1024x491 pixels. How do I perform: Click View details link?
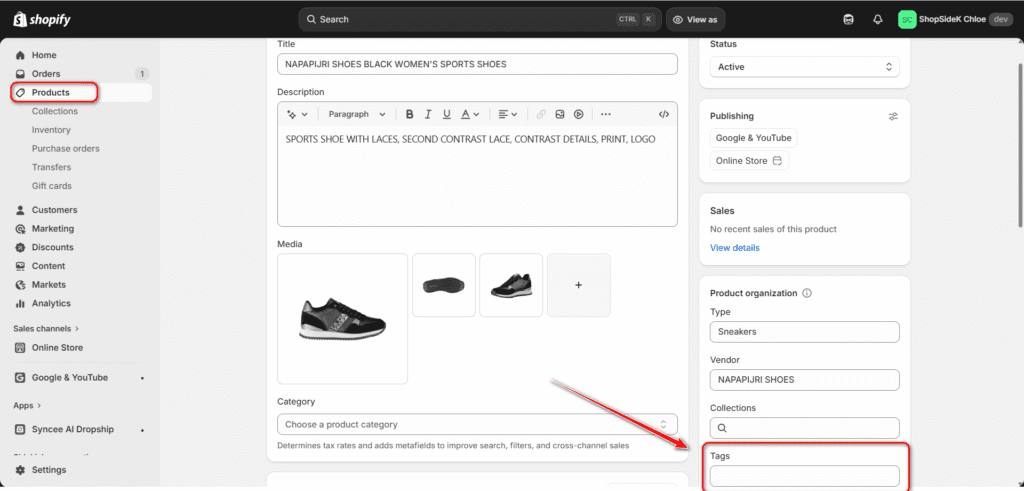[735, 248]
